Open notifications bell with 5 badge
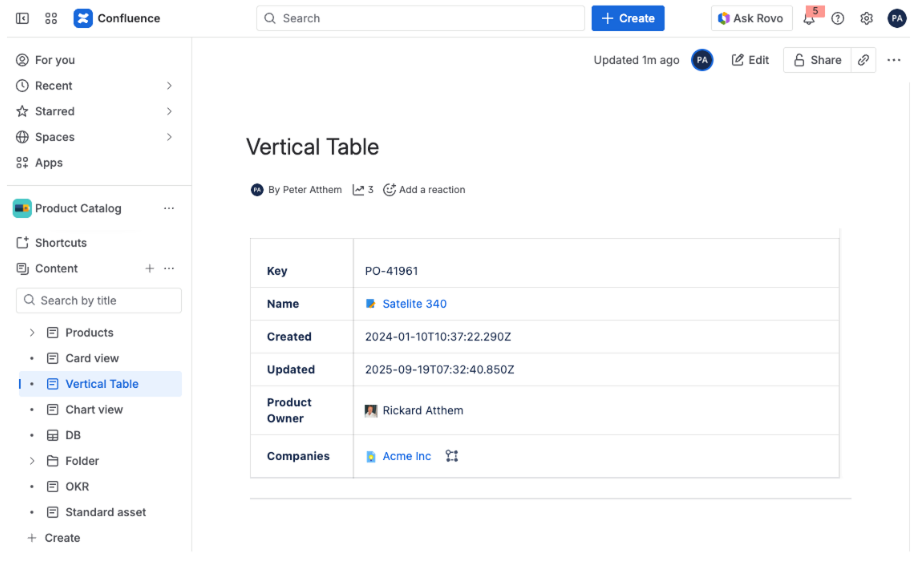This screenshot has width=918, height=563. tap(810, 18)
